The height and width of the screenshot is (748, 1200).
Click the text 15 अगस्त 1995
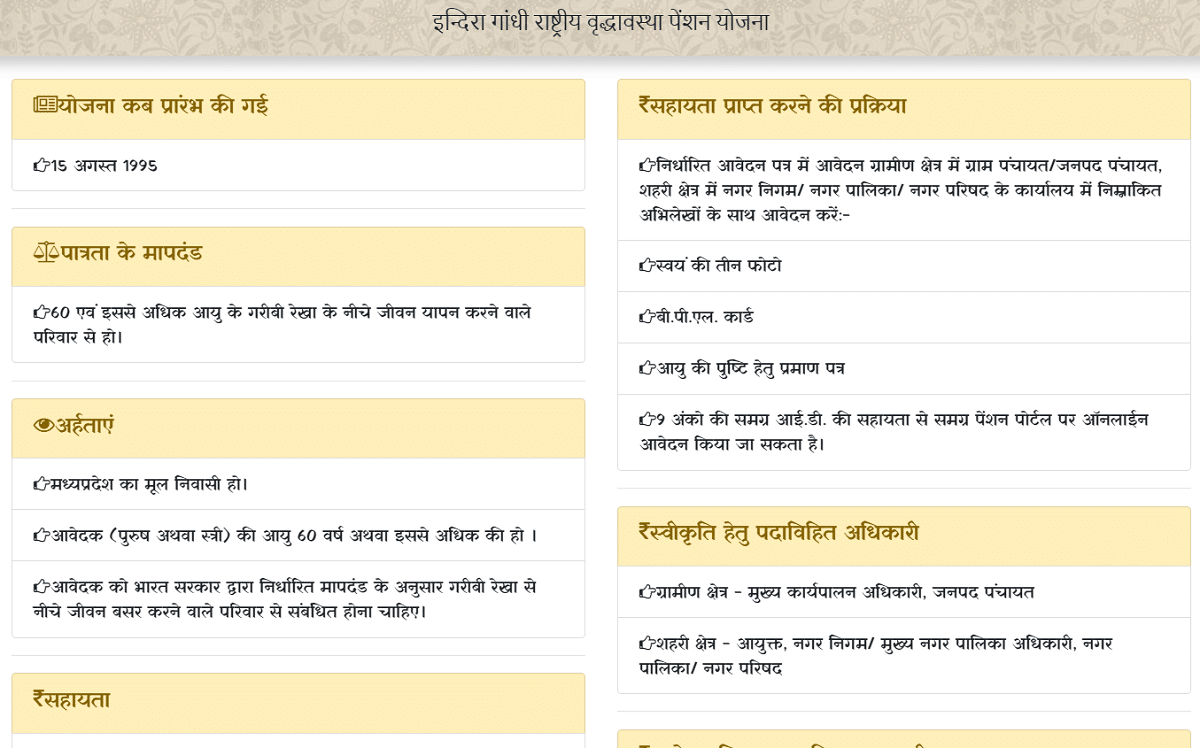coord(104,166)
